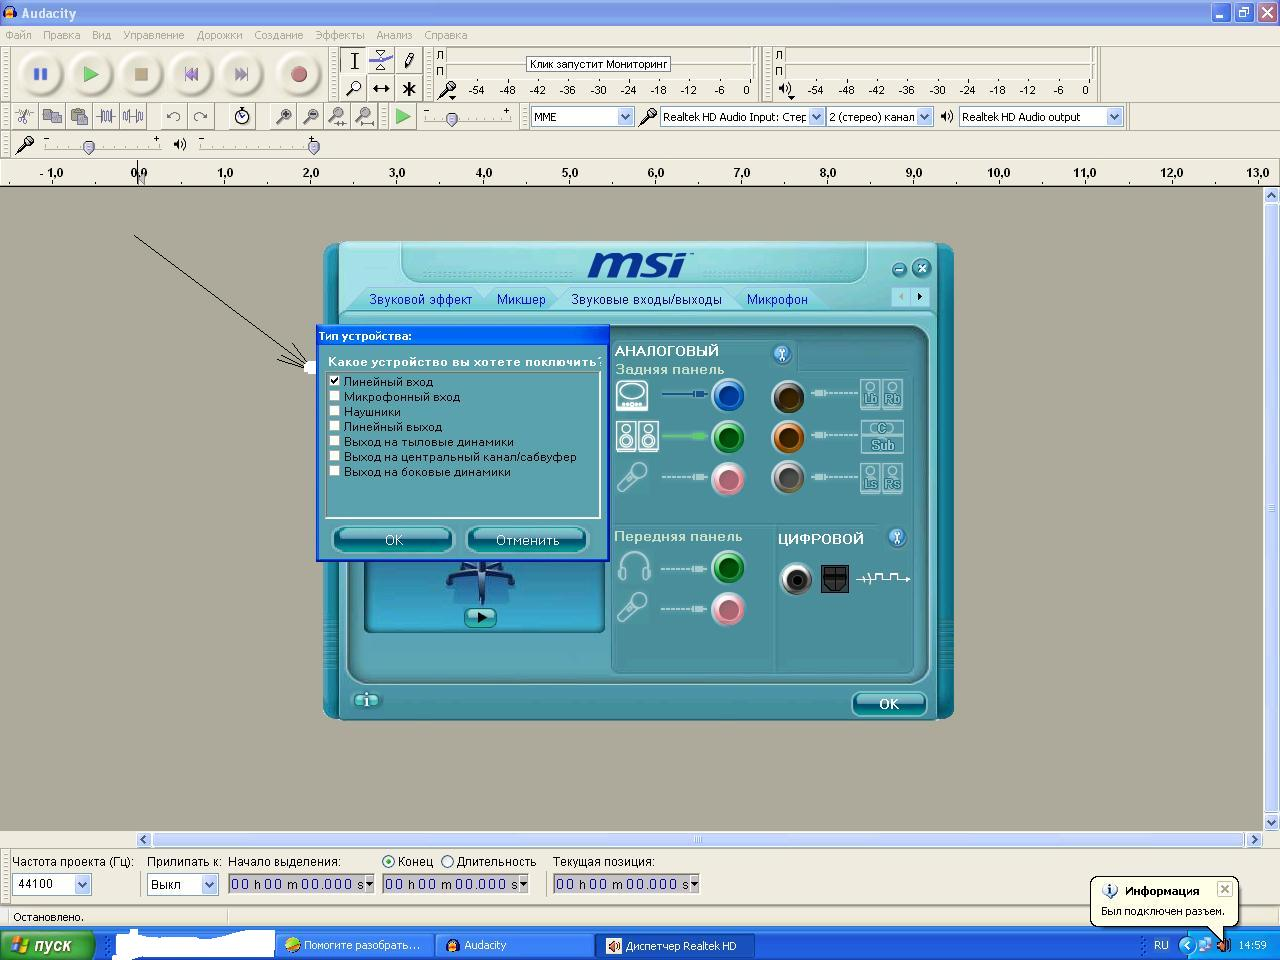Select the Multi-Tool (asterisk) mode
Viewport: 1280px width, 960px height.
pos(408,88)
